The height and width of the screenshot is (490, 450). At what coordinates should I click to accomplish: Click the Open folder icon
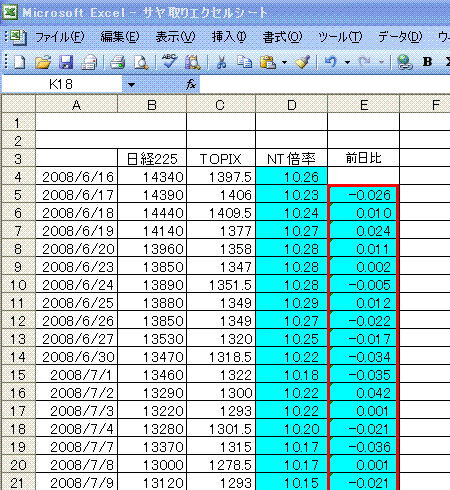(43, 62)
